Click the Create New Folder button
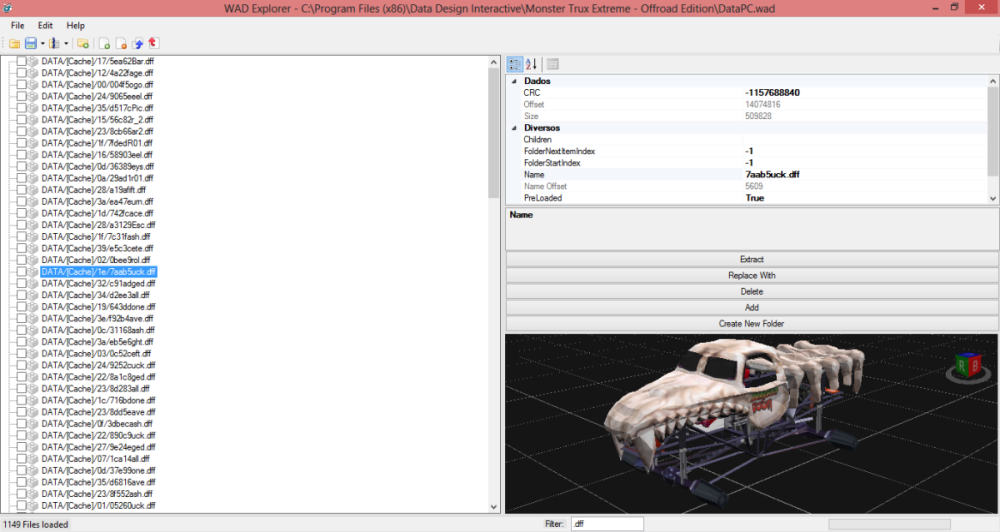This screenshot has height=532, width=1000. tap(752, 323)
